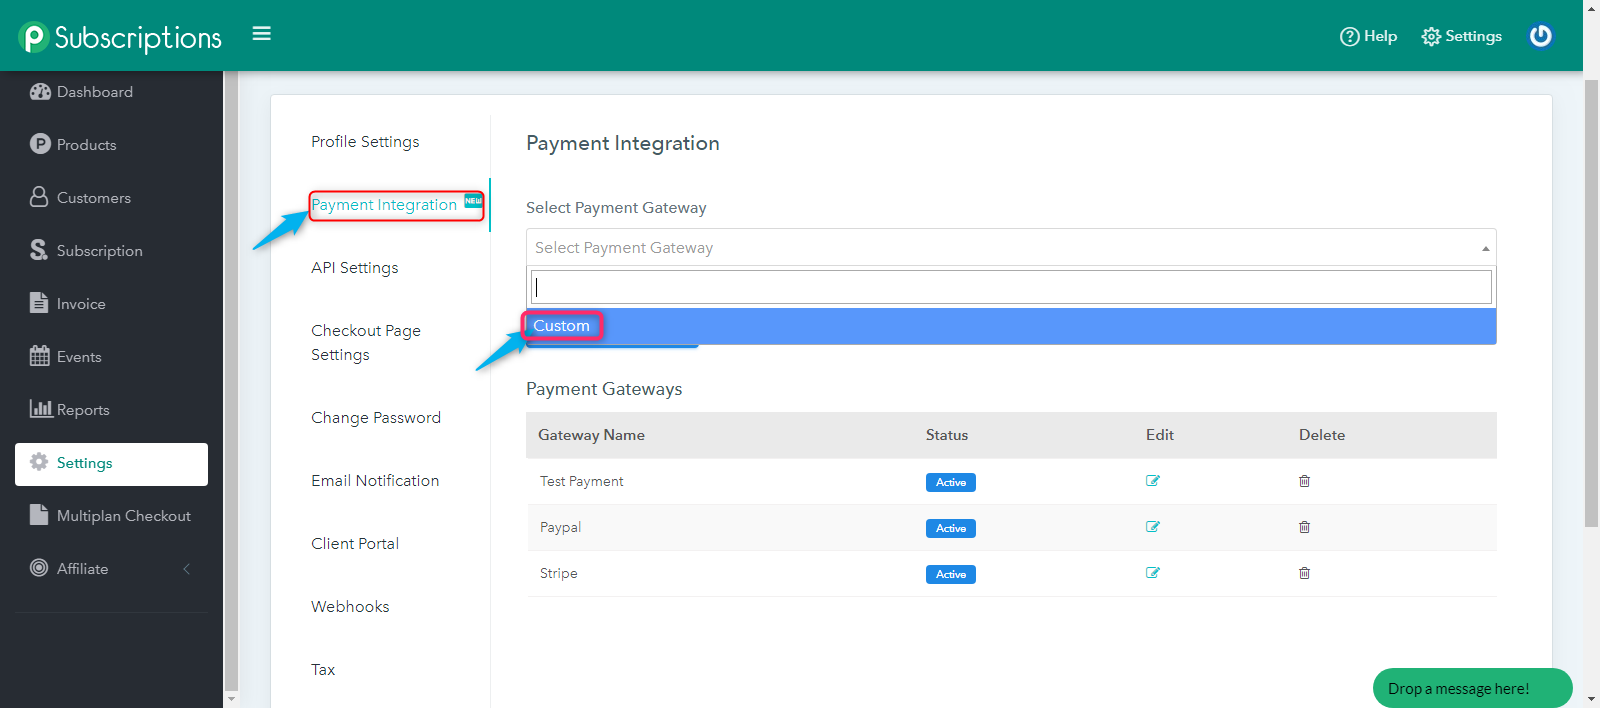Open API Settings tab
This screenshot has height=708, width=1600.
click(x=355, y=268)
